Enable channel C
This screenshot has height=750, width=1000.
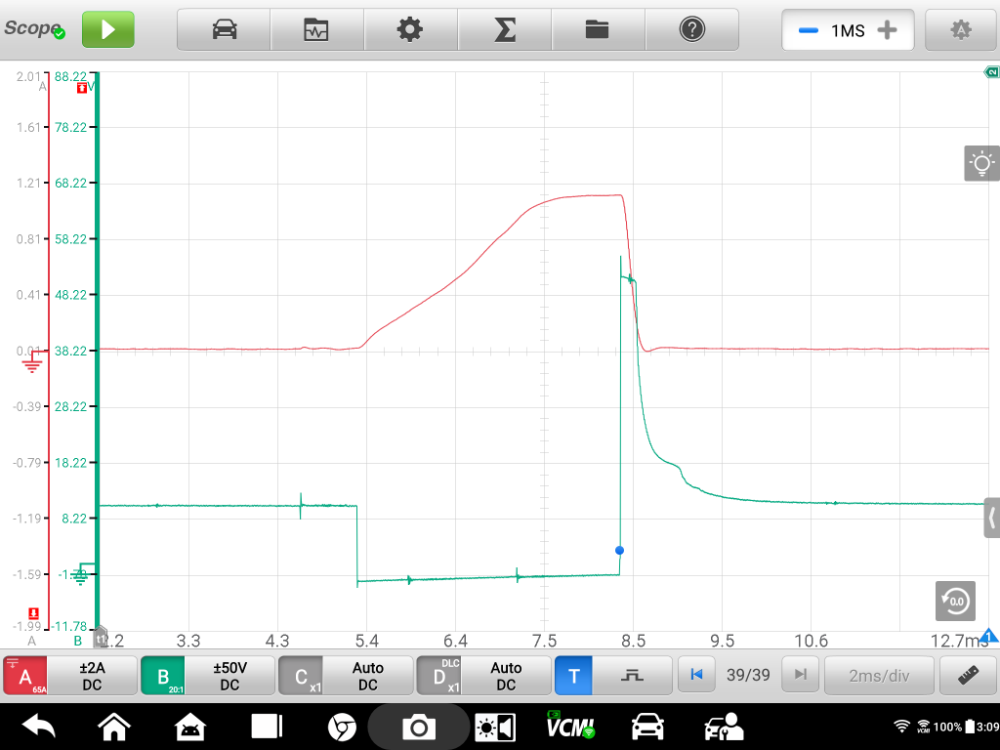click(x=300, y=676)
